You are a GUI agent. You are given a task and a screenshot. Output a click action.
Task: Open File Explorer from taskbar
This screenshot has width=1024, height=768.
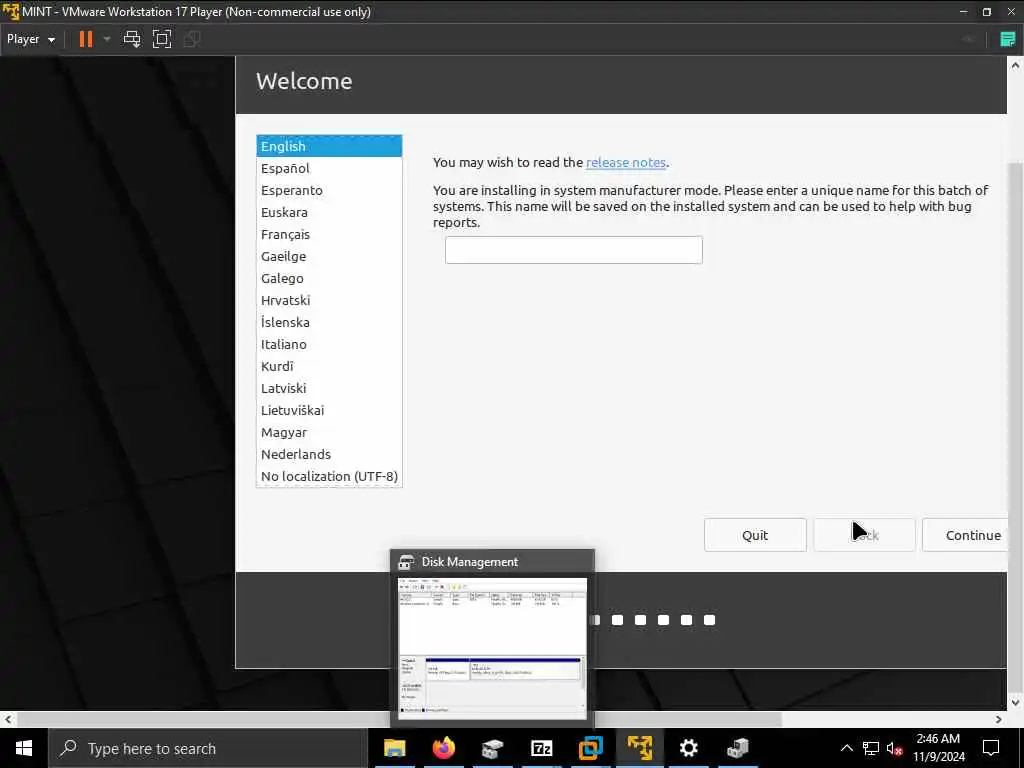point(394,748)
